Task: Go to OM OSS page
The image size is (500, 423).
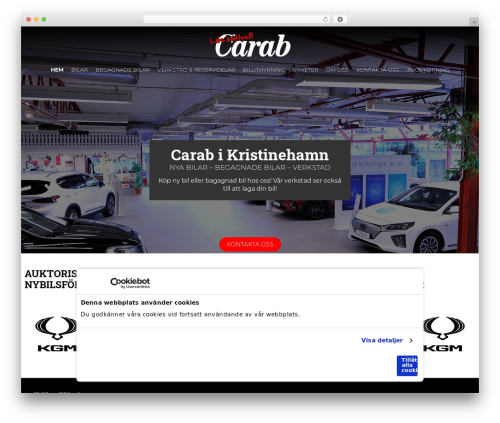Action: click(337, 70)
